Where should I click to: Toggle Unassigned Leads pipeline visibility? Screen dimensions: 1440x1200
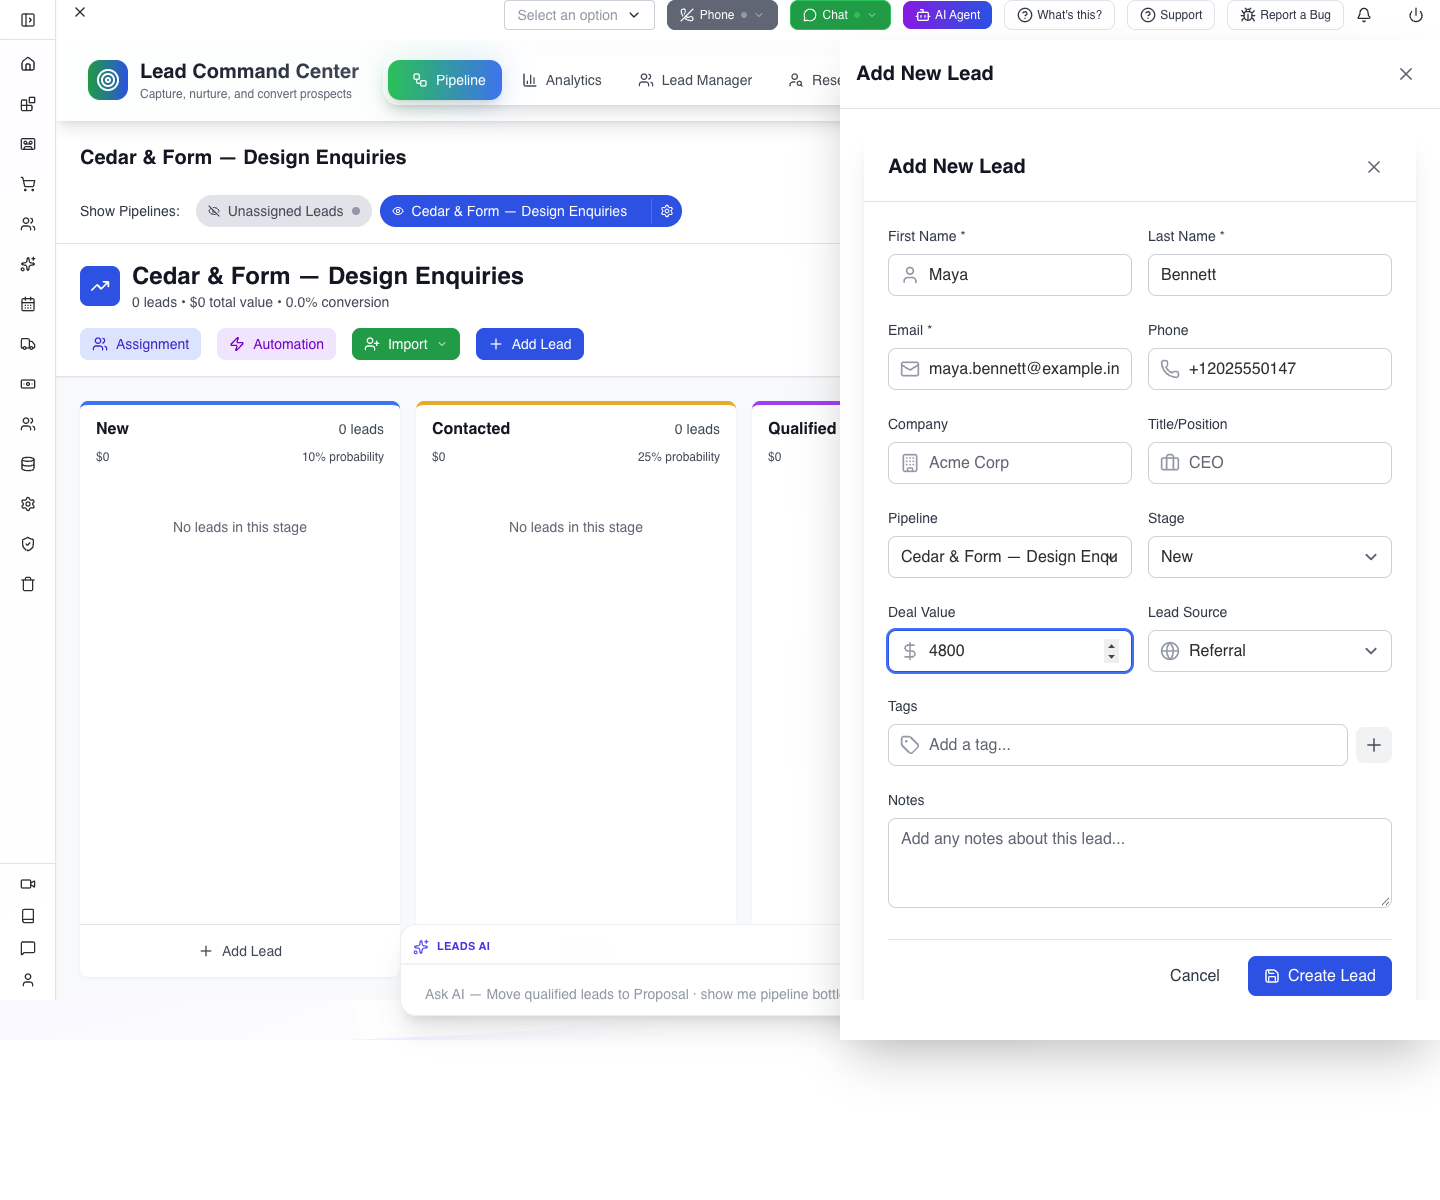tap(284, 211)
